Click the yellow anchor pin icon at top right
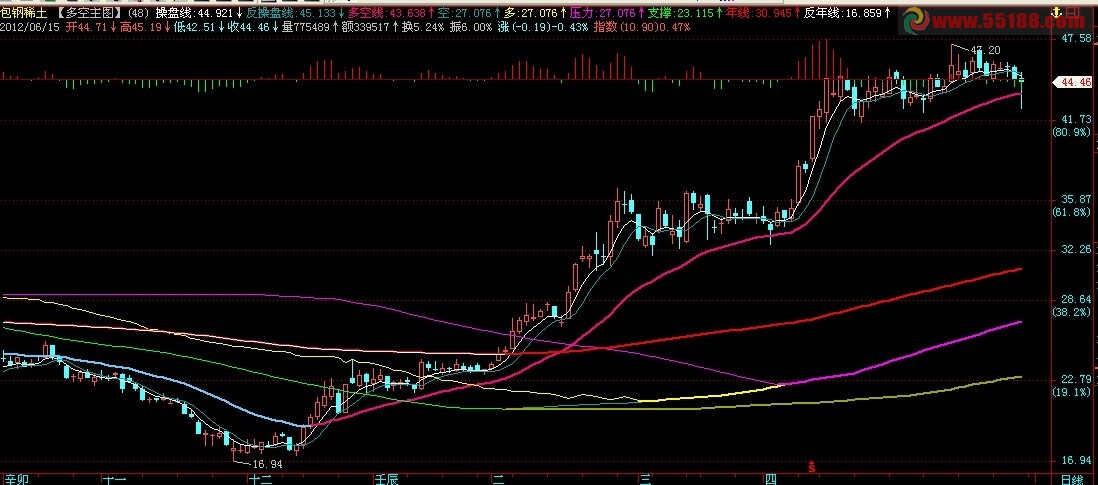The image size is (1098, 485). pyautogui.click(x=1056, y=12)
